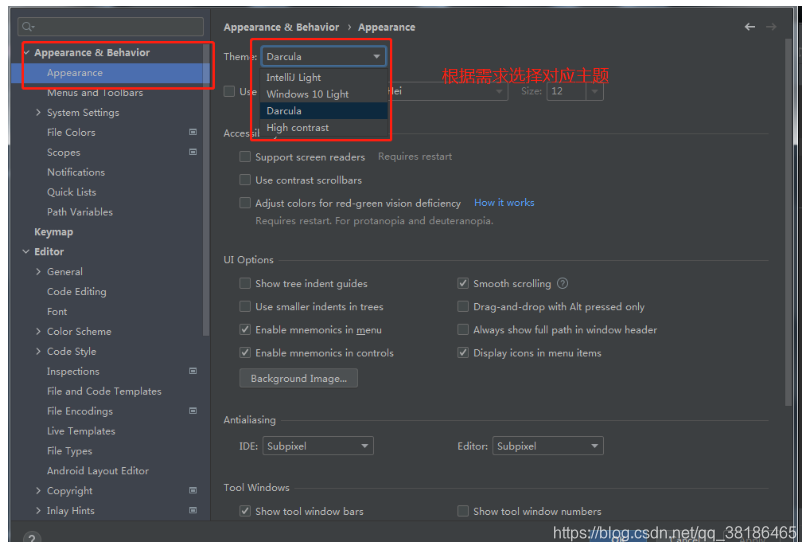Click project-level icon beside Inlay Hints

tap(193, 510)
